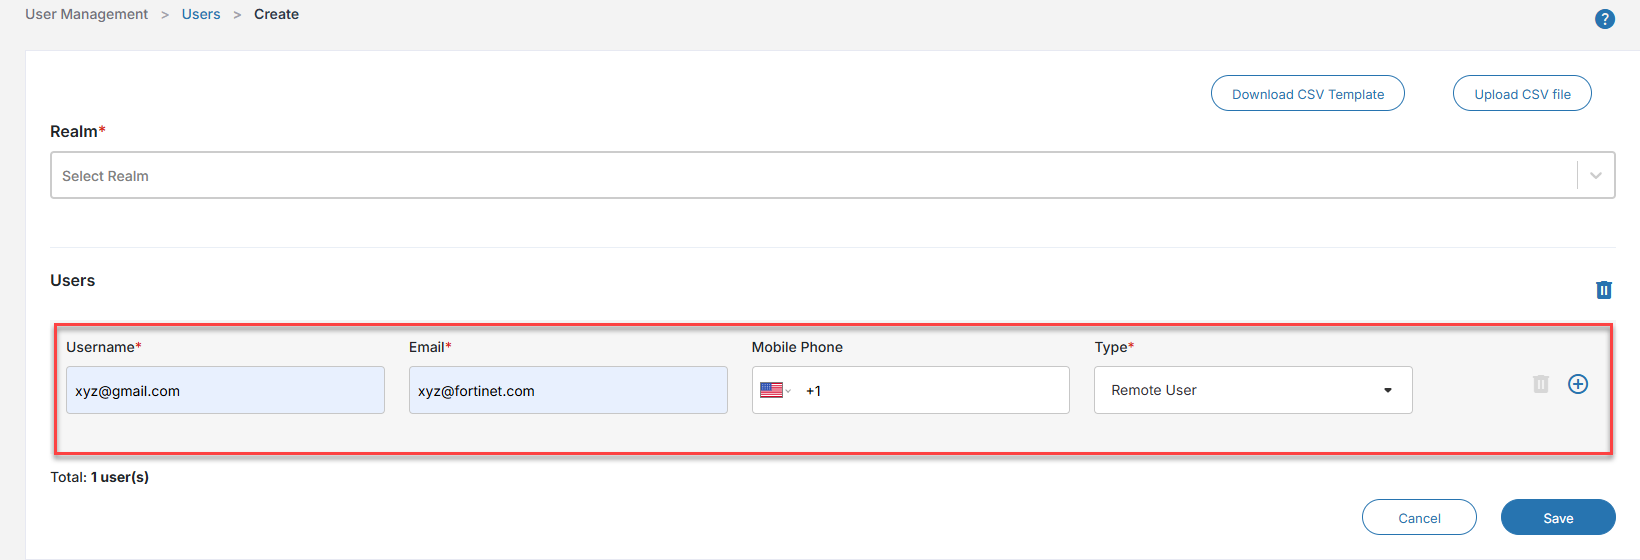
Task: Click the Total 1 user(s) text
Action: (x=100, y=477)
